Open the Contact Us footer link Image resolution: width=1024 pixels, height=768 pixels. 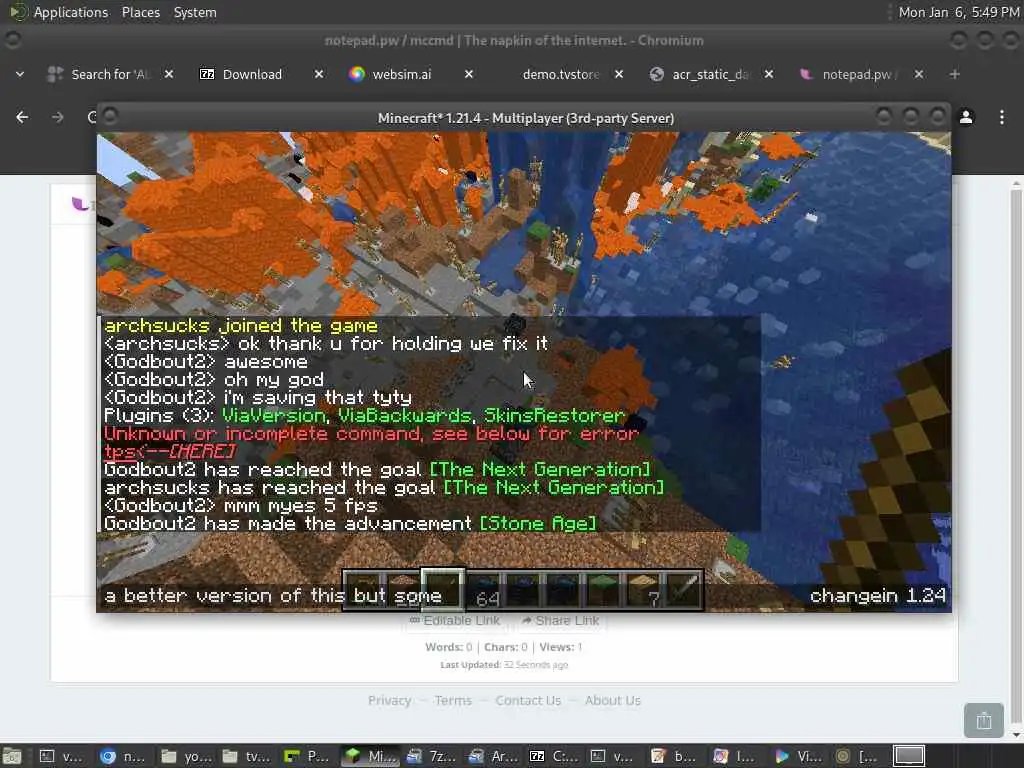[528, 701]
